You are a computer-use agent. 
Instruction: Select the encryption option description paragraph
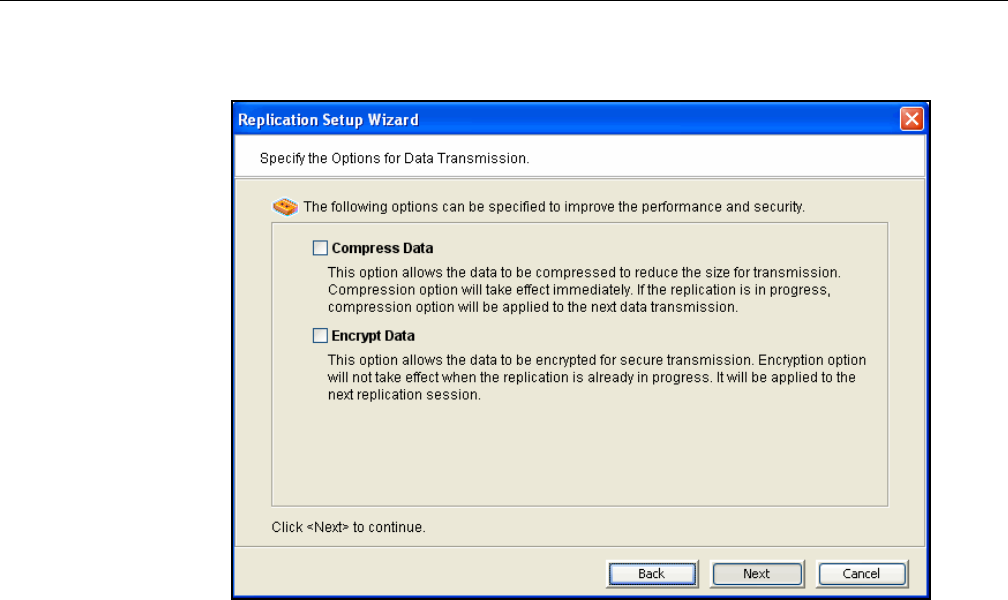click(x=598, y=377)
